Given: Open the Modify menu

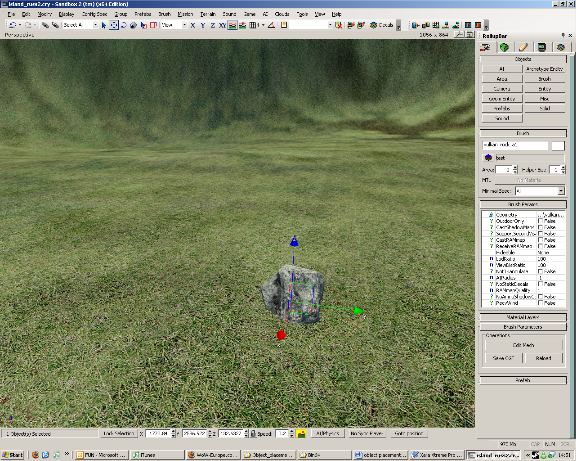Looking at the screenshot, I should coord(45,14).
